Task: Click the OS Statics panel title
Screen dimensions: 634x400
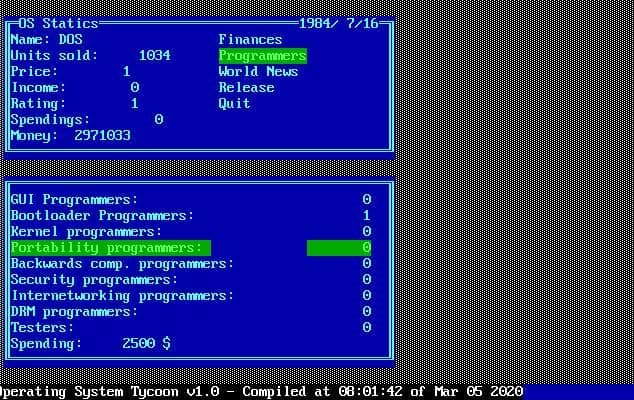Action: (x=58, y=23)
